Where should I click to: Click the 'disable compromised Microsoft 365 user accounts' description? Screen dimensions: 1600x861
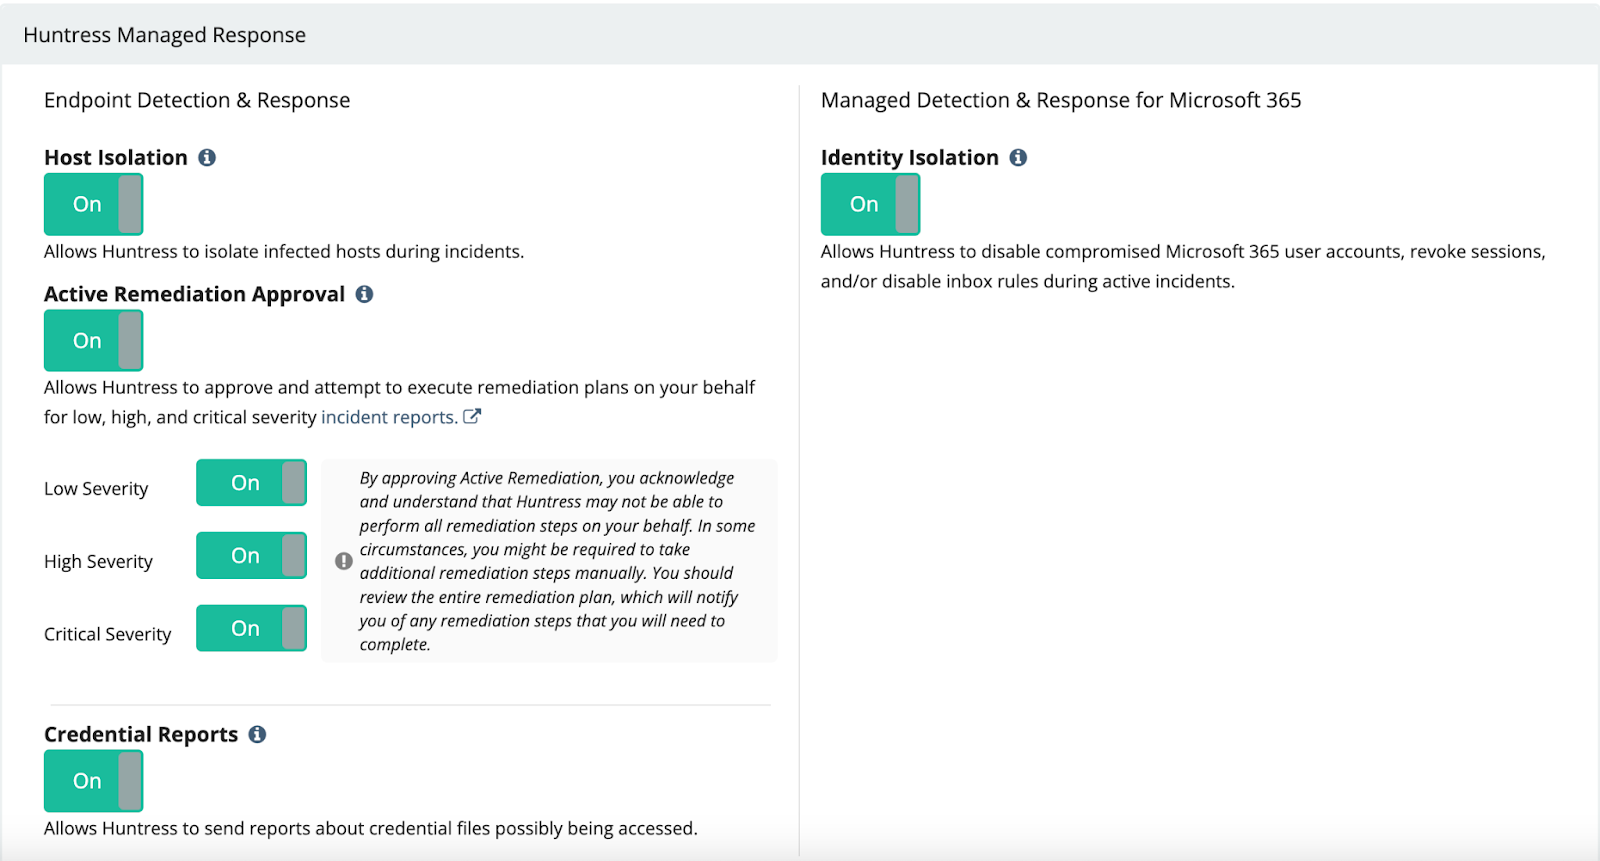point(1183,266)
